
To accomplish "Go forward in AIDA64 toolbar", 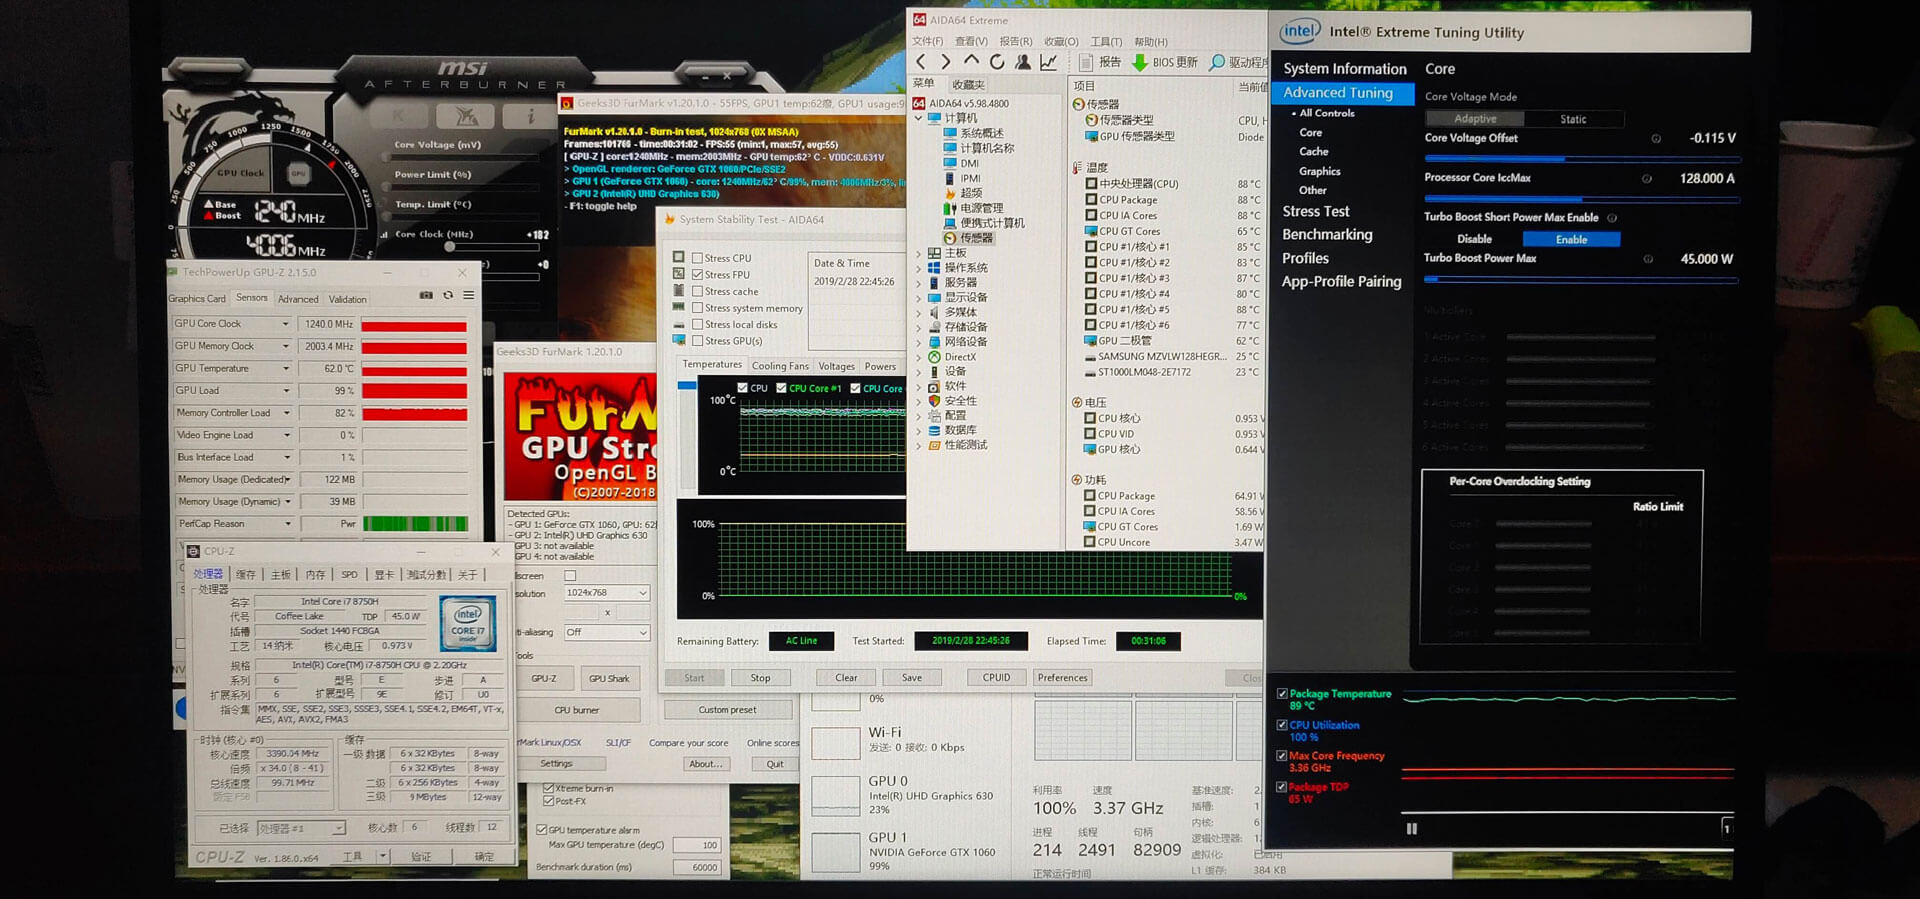I will tap(945, 62).
